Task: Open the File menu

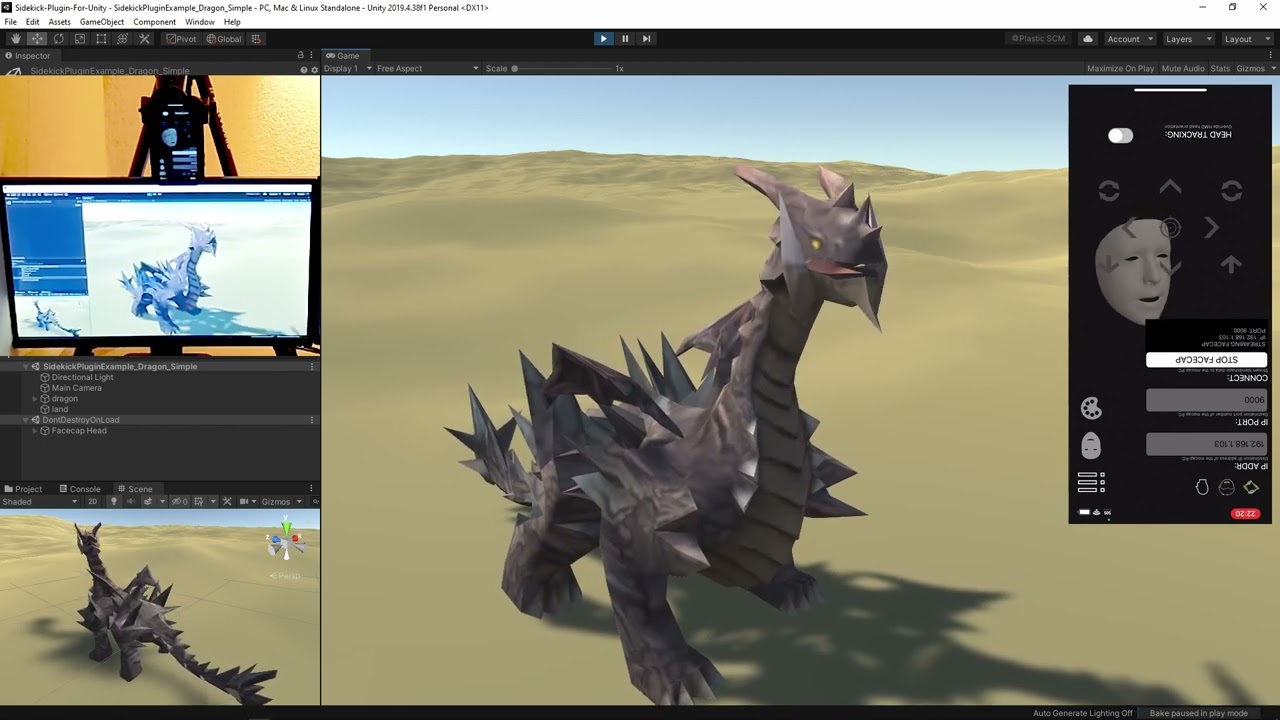Action: pos(10,22)
